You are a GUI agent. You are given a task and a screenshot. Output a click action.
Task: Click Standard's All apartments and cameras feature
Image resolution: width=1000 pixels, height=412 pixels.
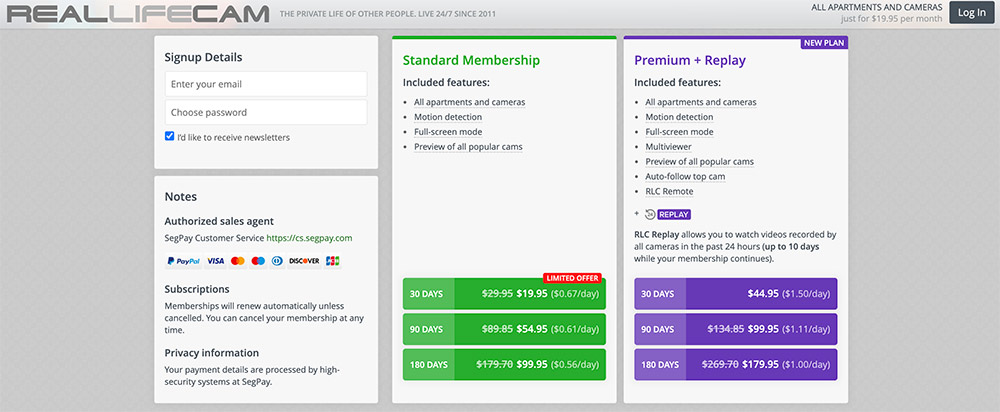pyautogui.click(x=469, y=102)
